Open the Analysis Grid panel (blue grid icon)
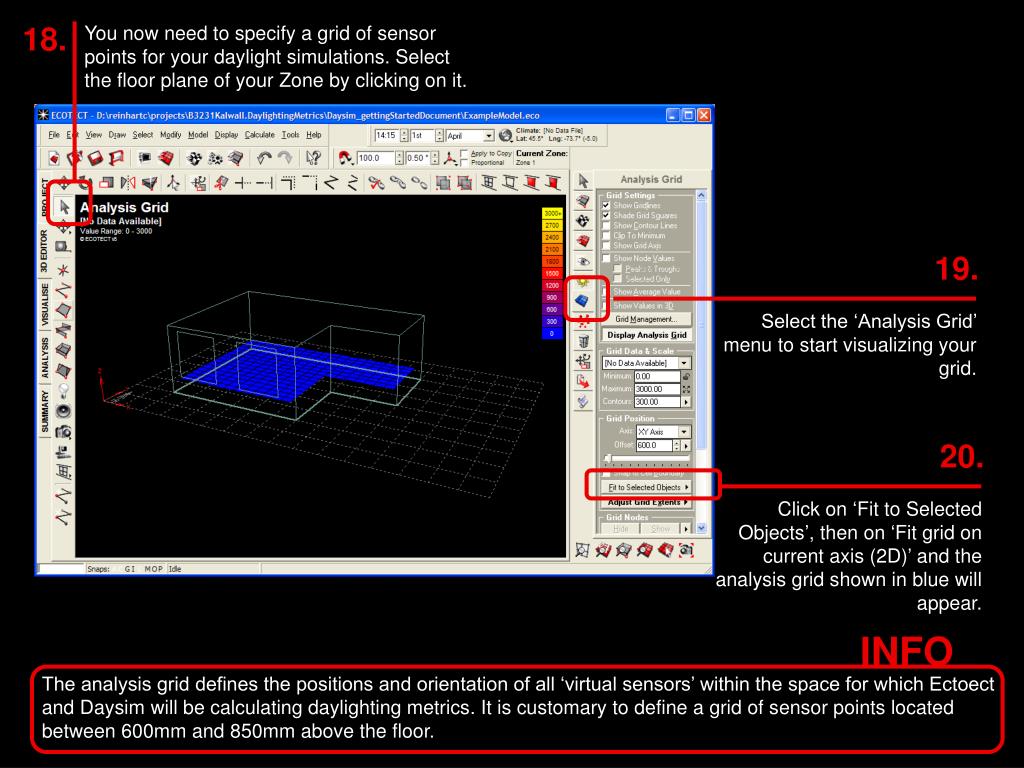1024x768 pixels. click(x=581, y=300)
